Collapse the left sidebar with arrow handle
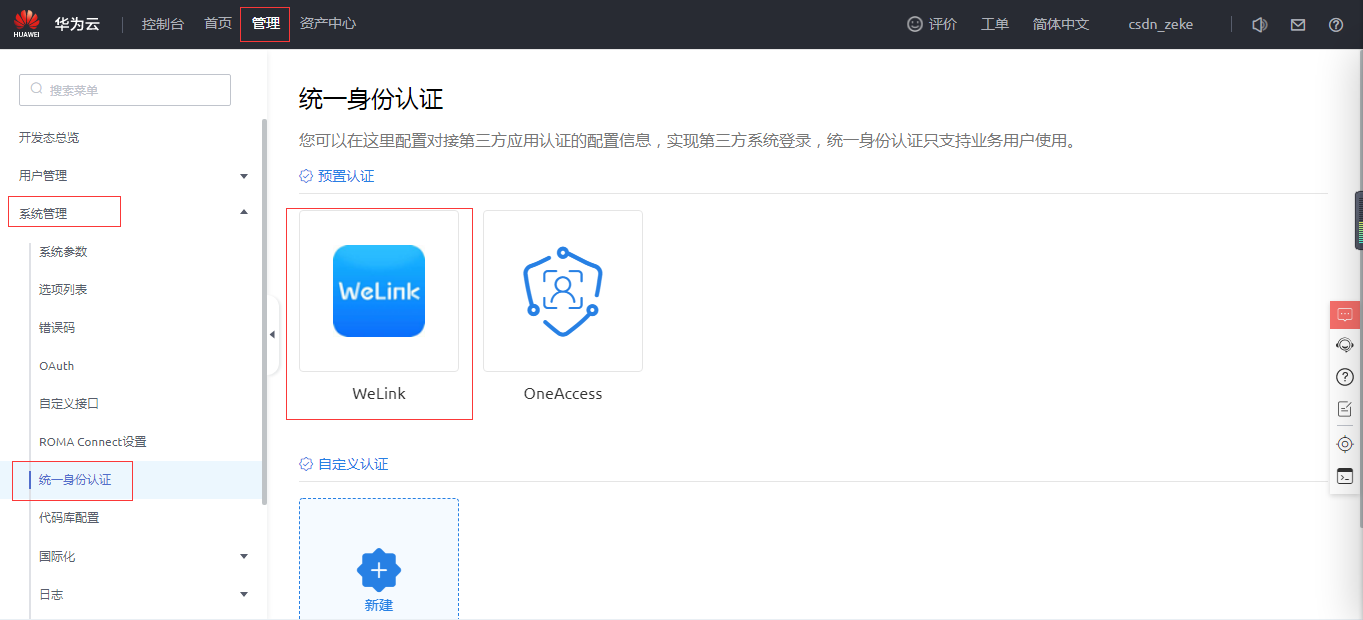Viewport: 1363px width, 620px height. (x=273, y=334)
